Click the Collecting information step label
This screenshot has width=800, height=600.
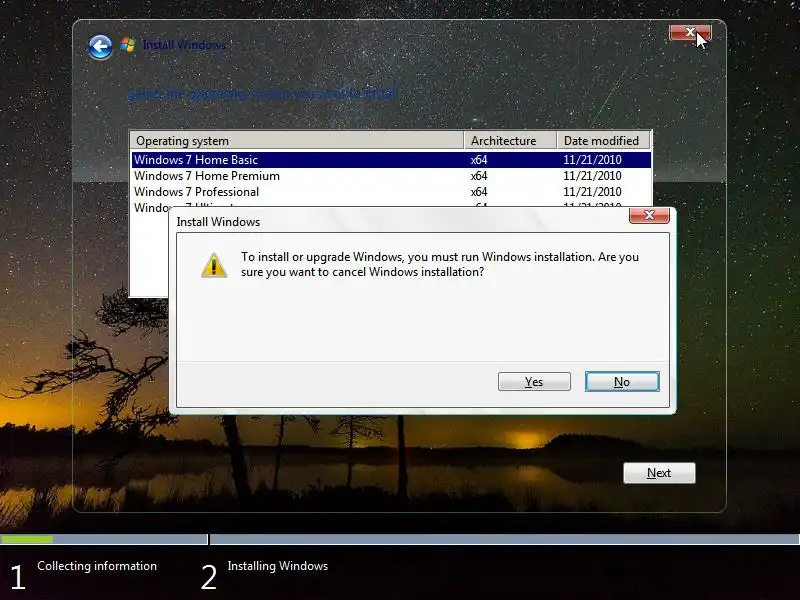(97, 566)
